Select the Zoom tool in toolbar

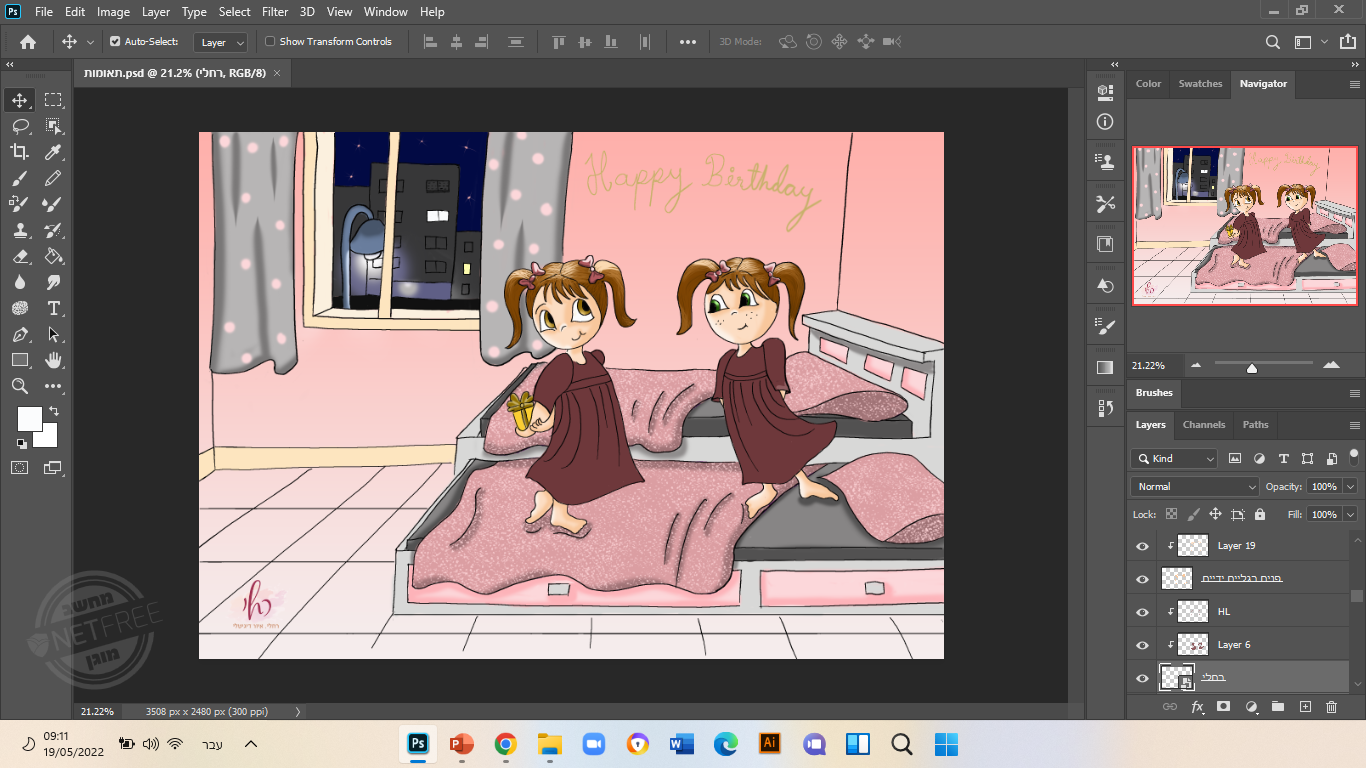pyautogui.click(x=19, y=386)
